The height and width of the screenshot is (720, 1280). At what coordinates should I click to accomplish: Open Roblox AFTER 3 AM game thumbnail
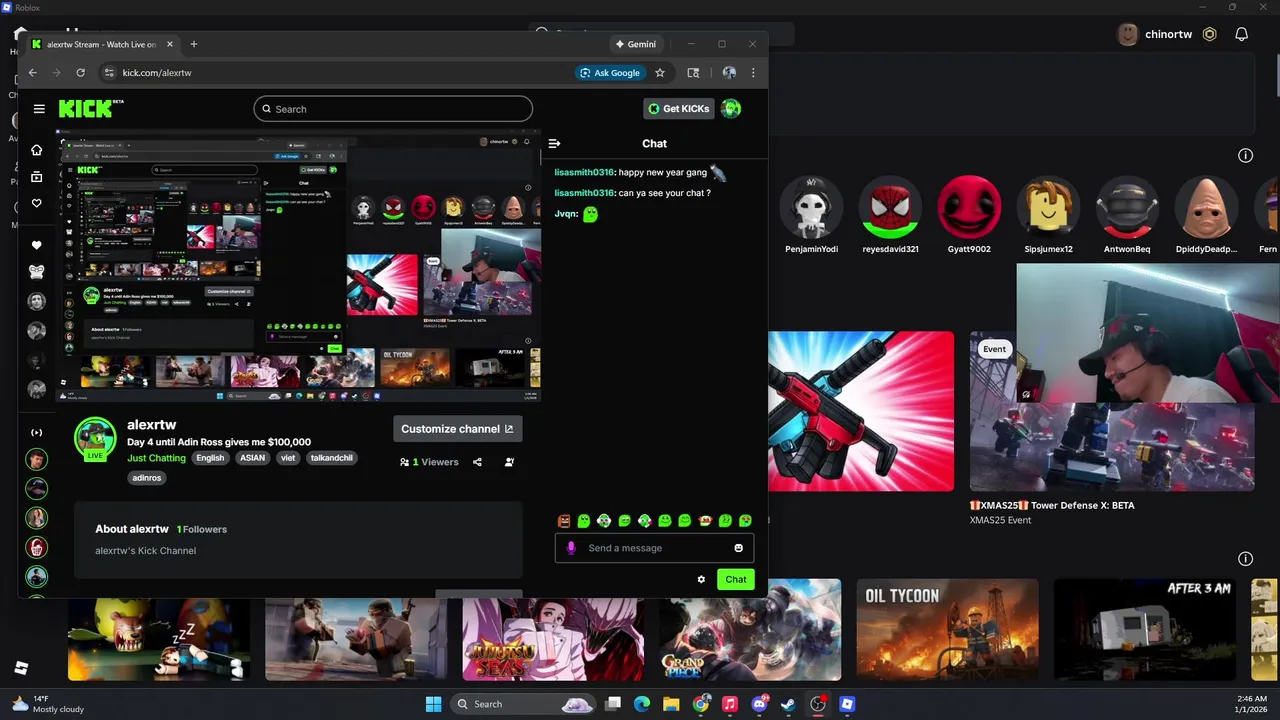pos(1144,630)
